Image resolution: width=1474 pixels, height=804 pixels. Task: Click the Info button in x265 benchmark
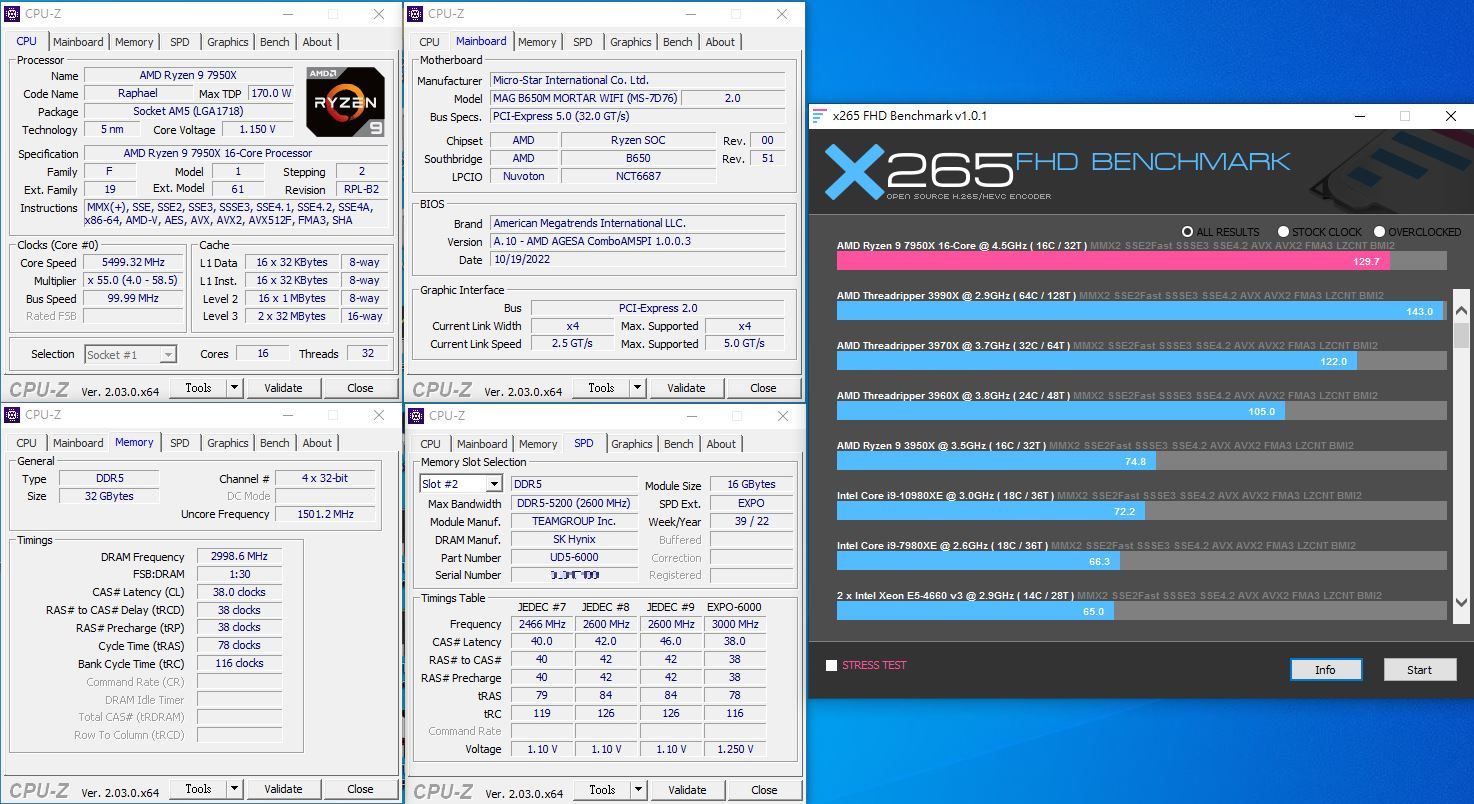(1325, 670)
